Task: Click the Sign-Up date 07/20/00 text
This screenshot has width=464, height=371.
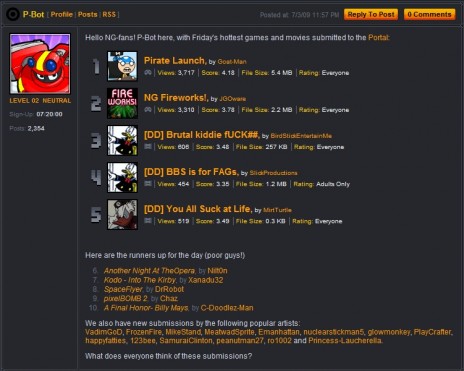Action: coord(49,114)
